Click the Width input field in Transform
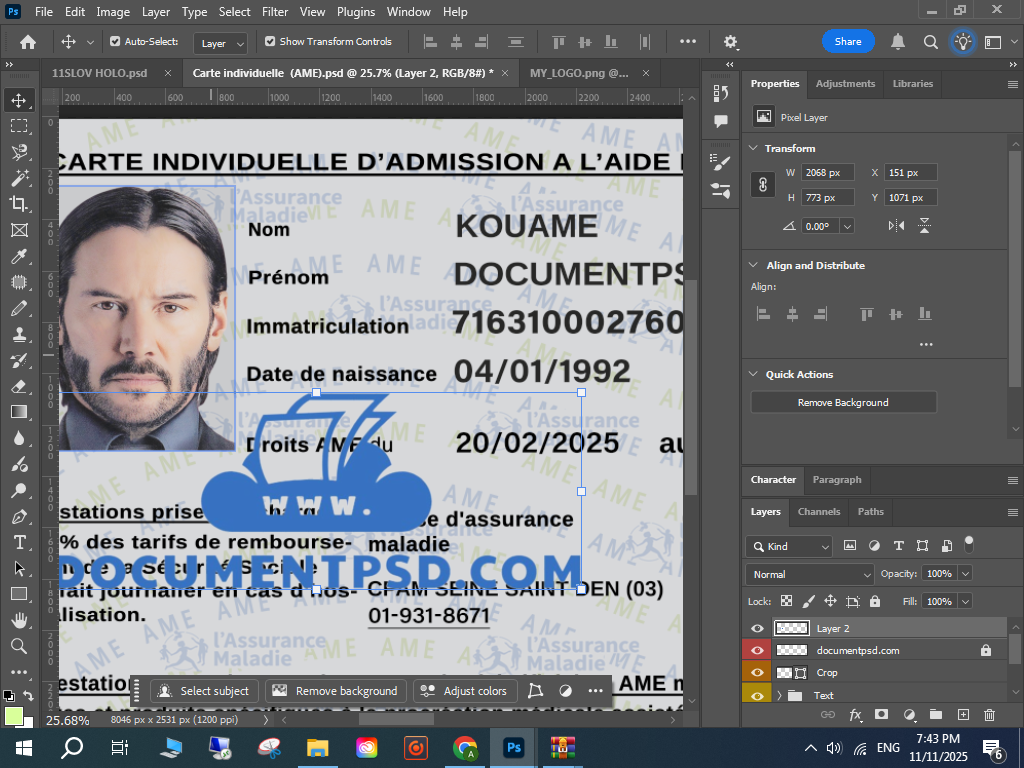Viewport: 1024px width, 768px height. tap(826, 173)
